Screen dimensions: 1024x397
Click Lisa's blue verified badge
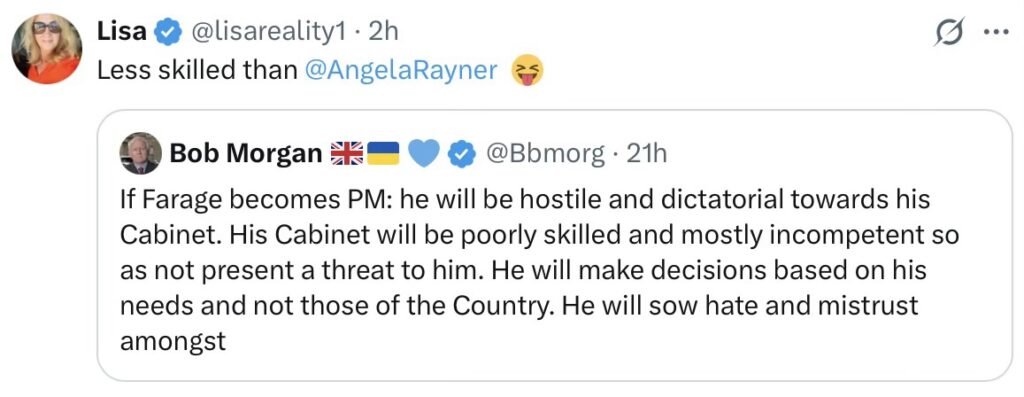[x=168, y=32]
